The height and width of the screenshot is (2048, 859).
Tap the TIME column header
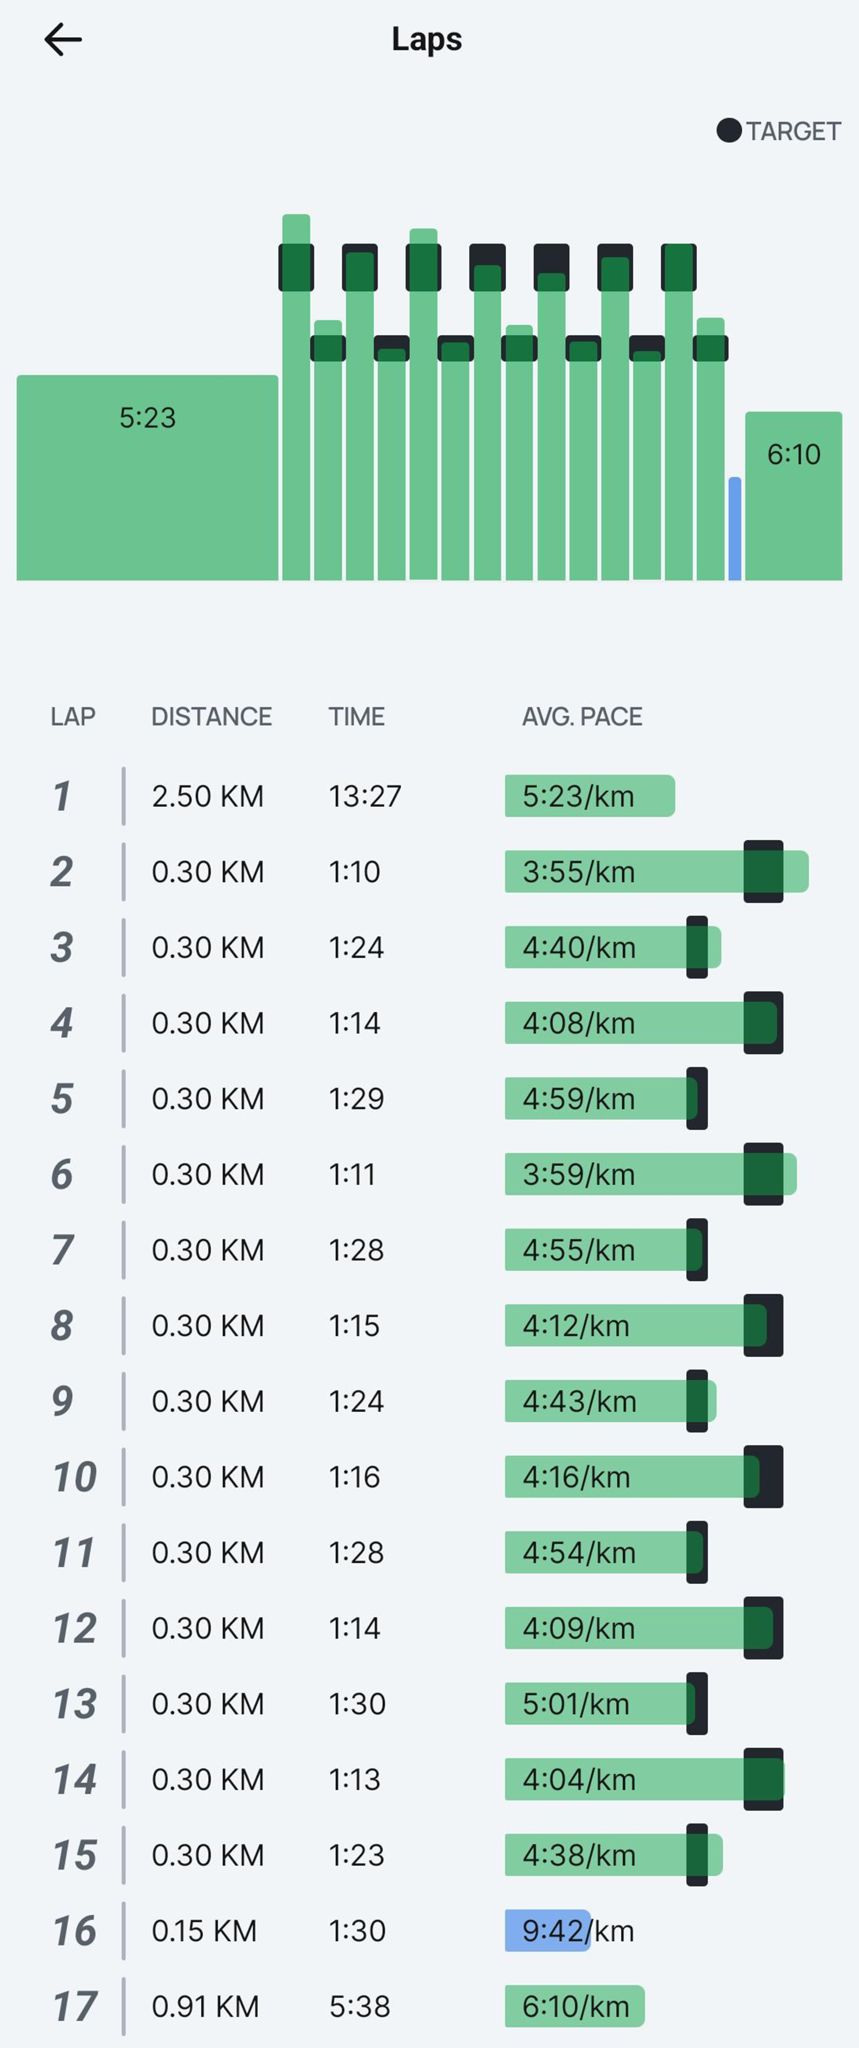(356, 716)
